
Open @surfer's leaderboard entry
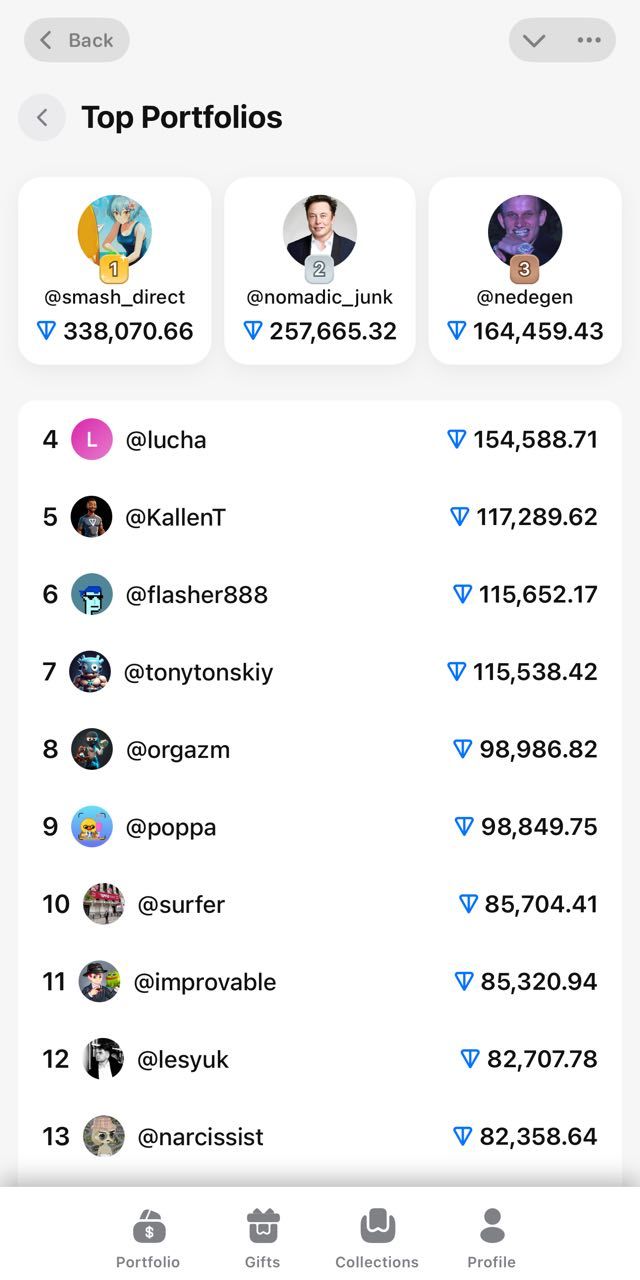[320, 904]
